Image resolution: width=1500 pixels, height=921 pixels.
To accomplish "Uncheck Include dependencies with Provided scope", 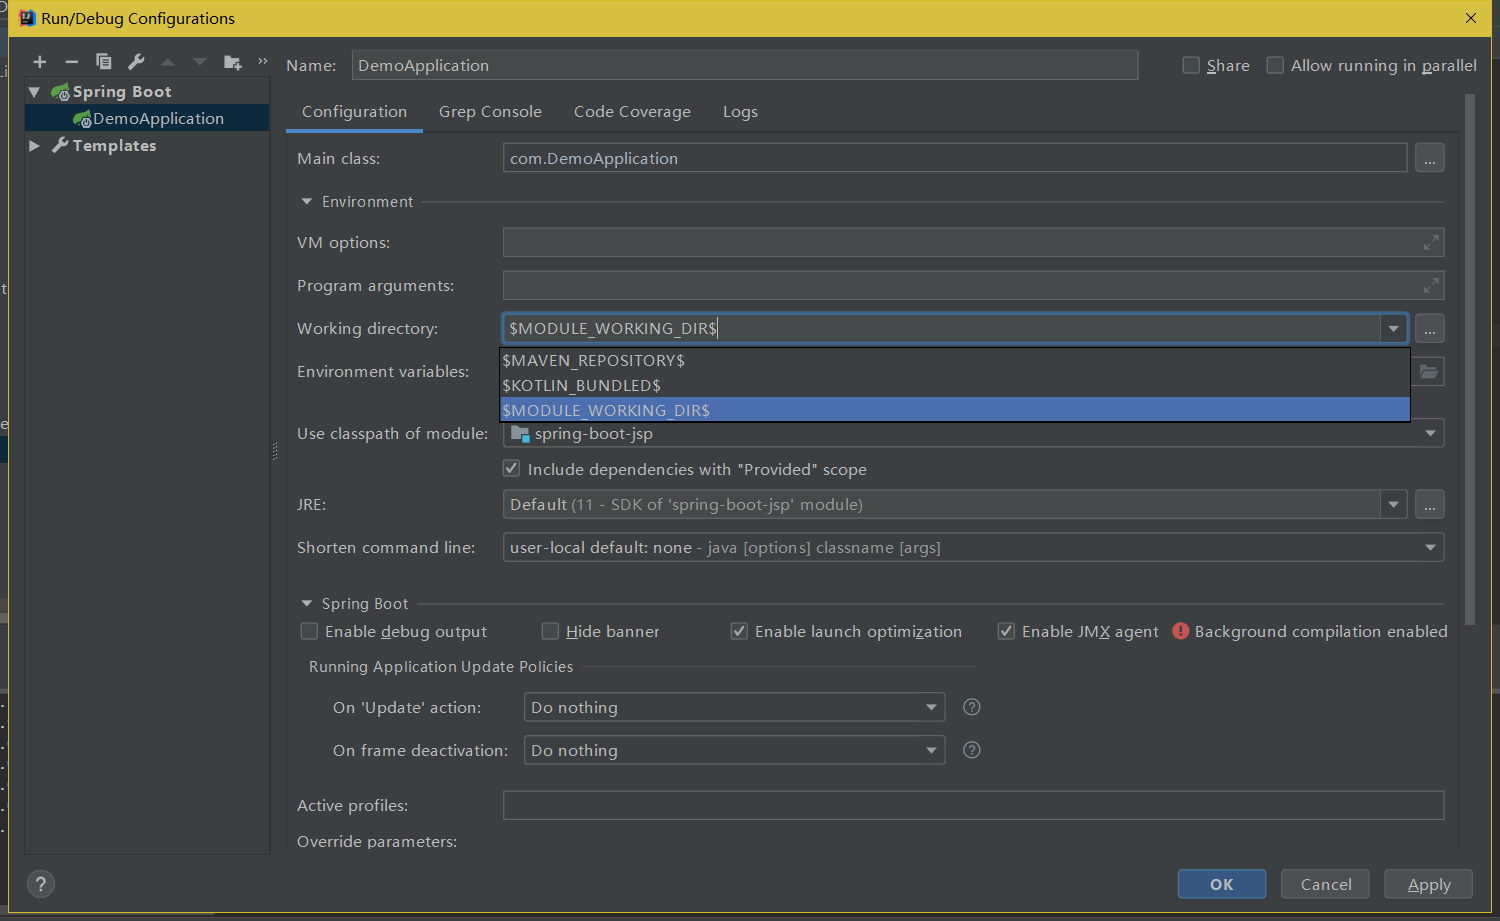I will [x=511, y=468].
